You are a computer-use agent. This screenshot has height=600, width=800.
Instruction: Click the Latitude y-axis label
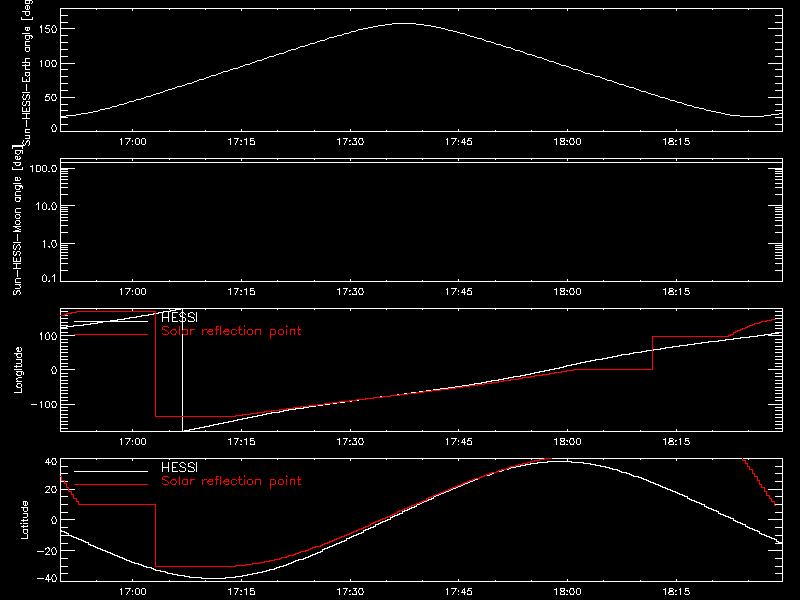pos(24,520)
